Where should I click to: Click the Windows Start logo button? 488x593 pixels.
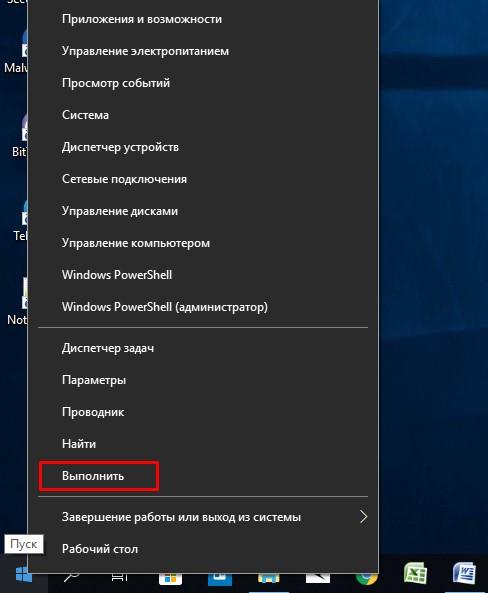point(23,576)
